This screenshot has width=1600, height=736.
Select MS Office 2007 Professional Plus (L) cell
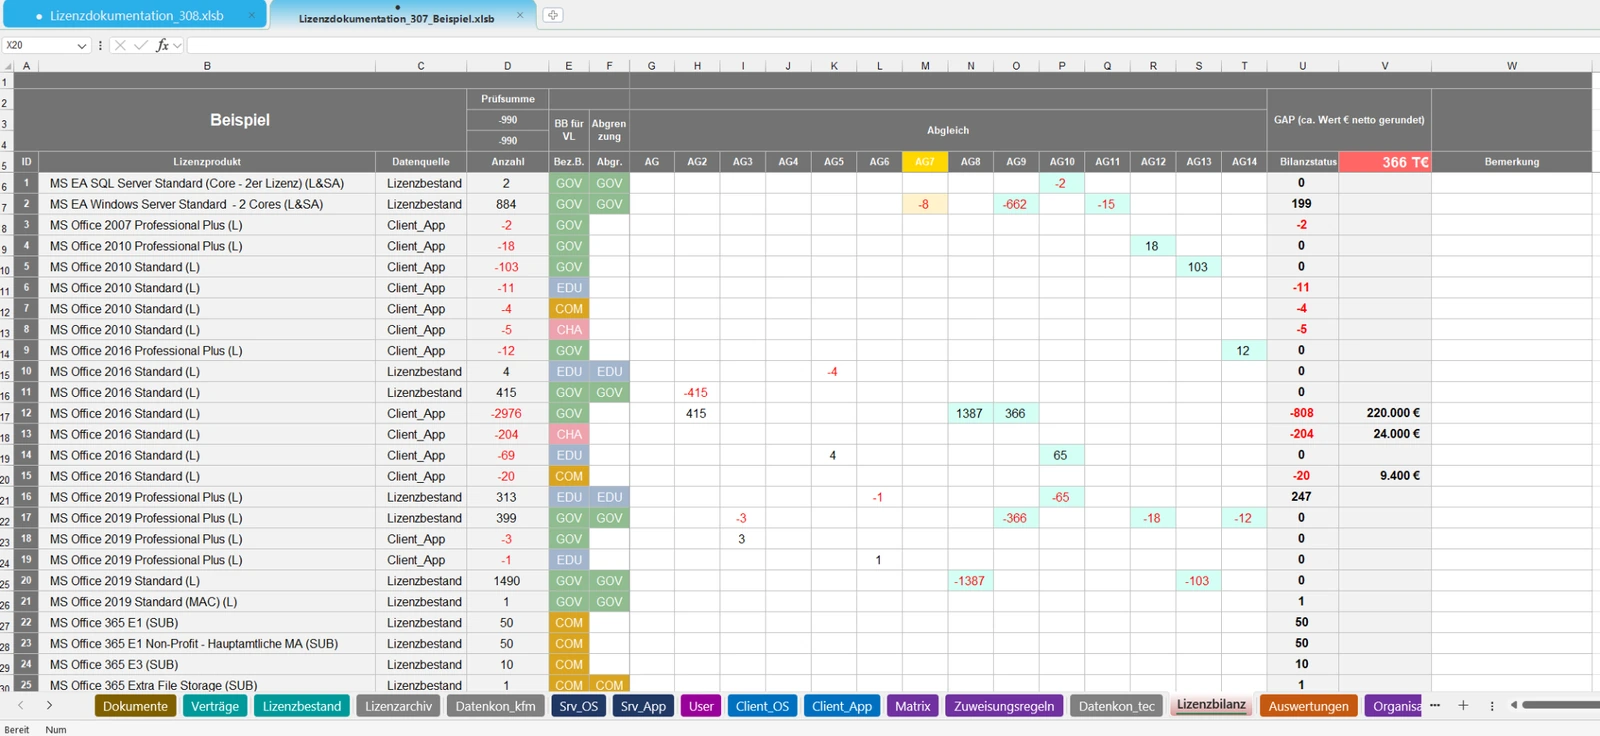[207, 225]
